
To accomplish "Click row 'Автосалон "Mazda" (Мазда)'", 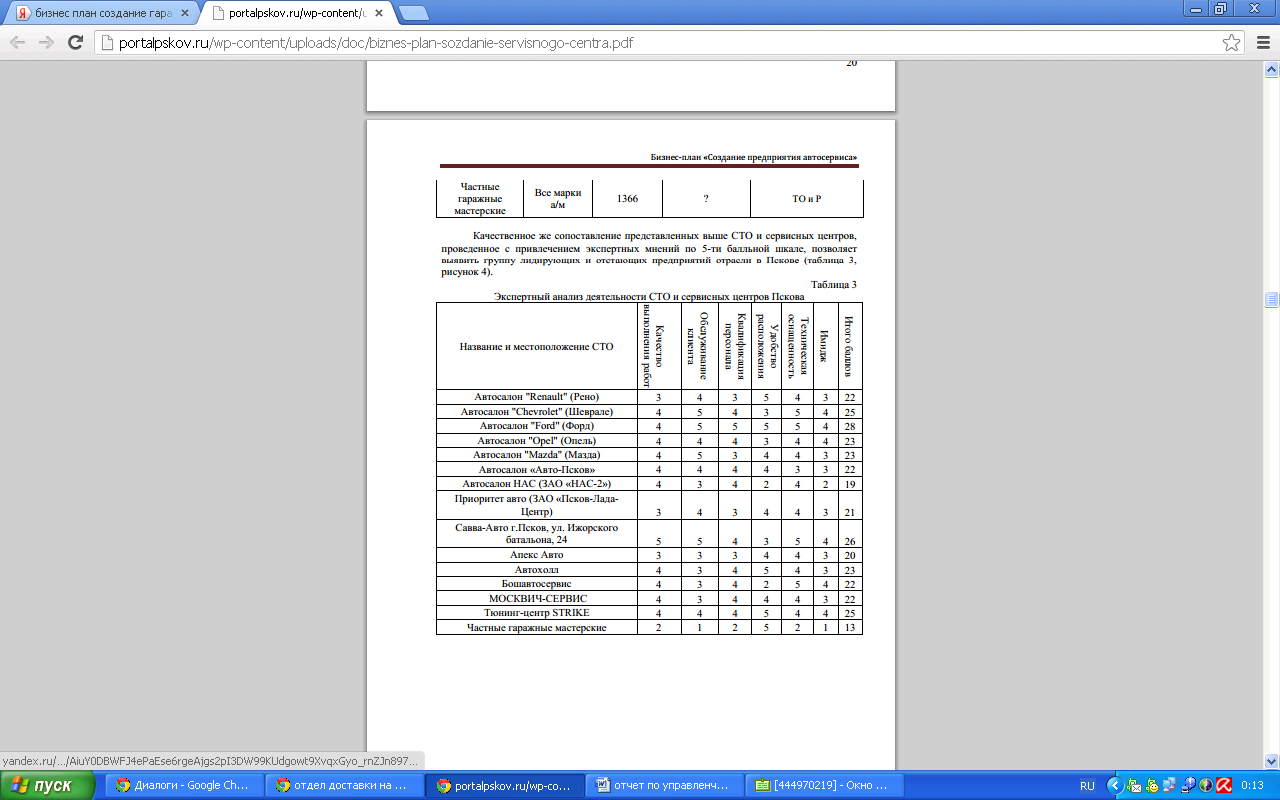I will point(536,455).
